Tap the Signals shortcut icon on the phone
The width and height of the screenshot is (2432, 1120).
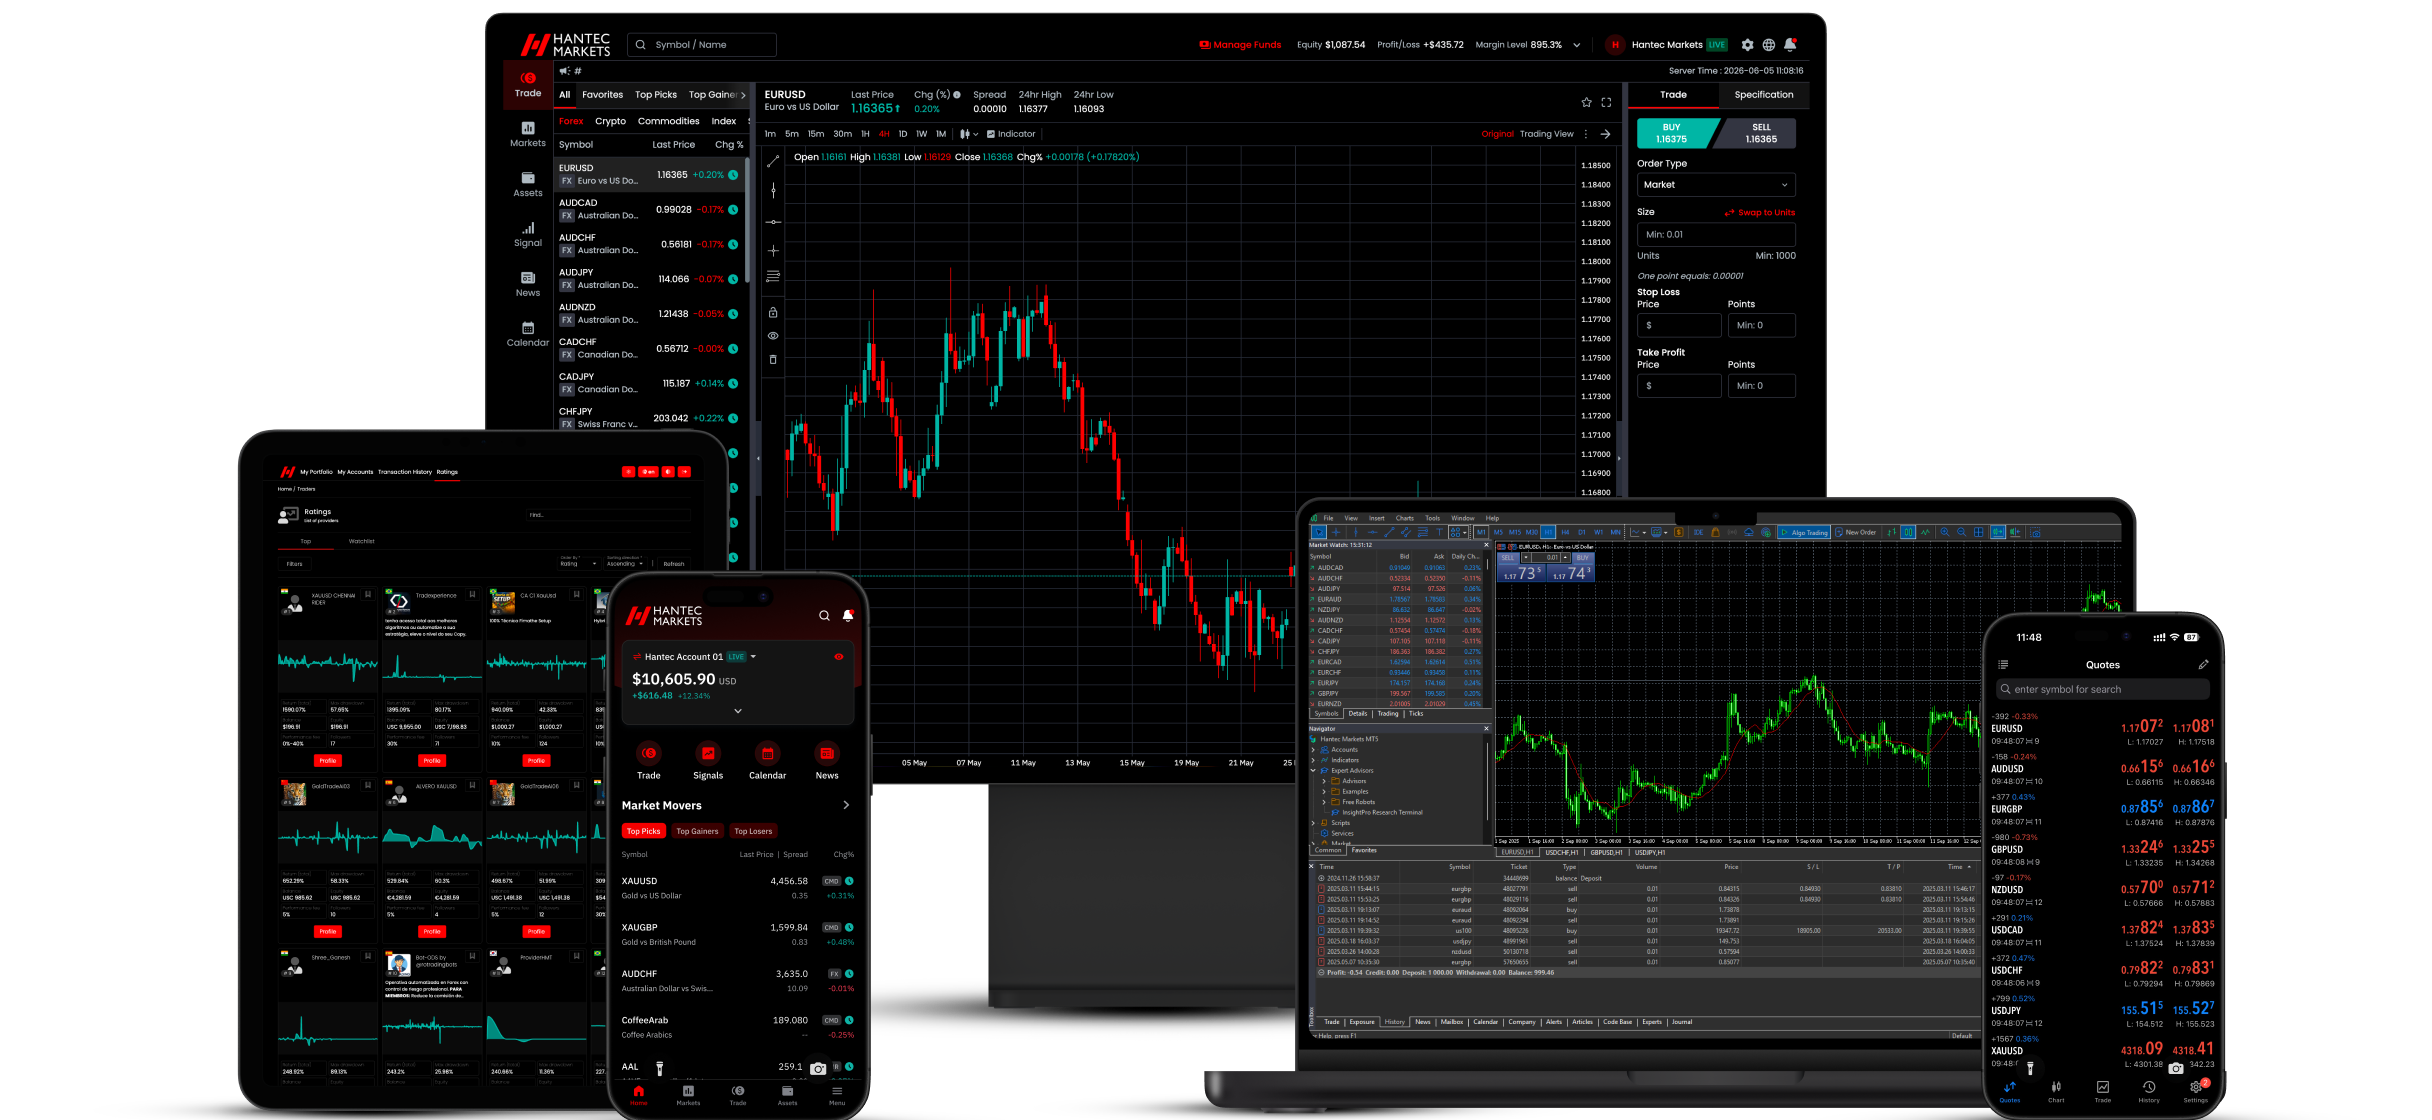[708, 753]
